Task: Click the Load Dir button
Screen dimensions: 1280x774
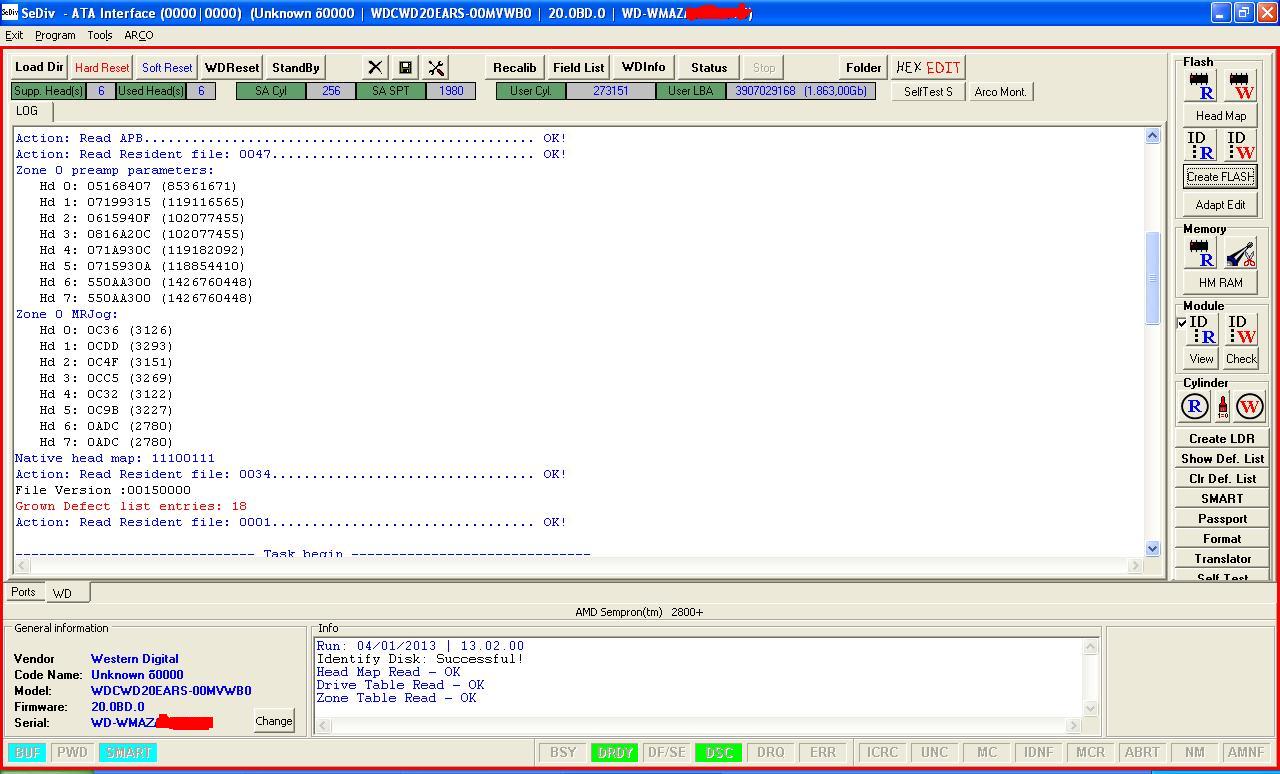Action: pyautogui.click(x=39, y=67)
